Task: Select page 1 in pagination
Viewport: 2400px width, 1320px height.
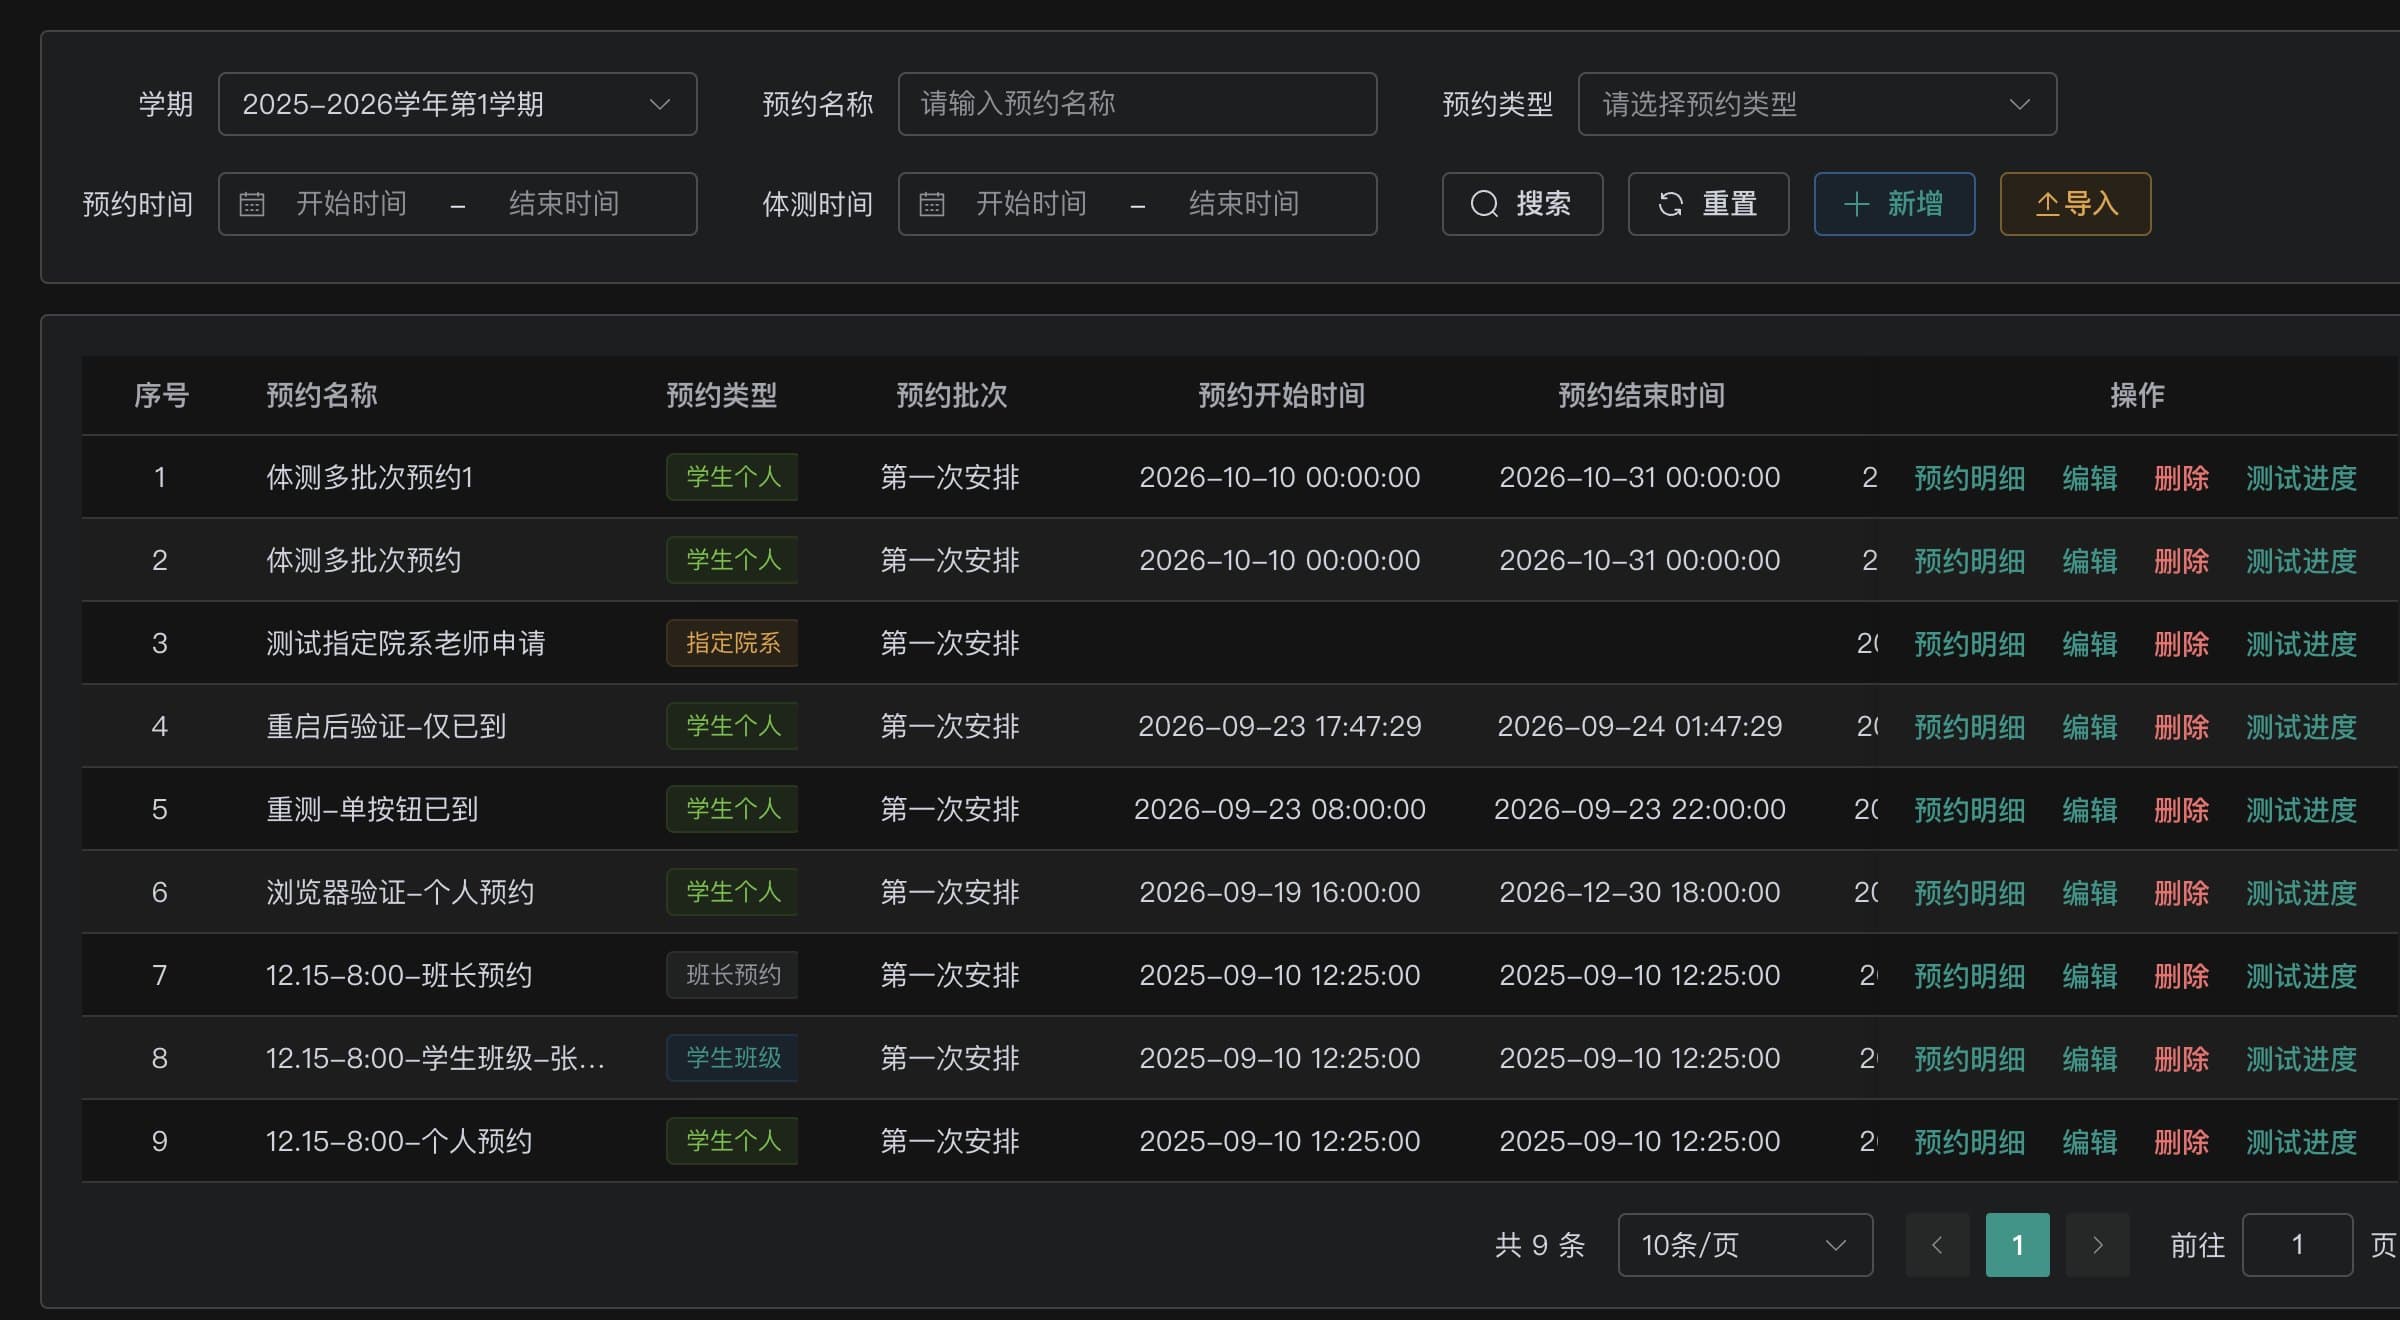Action: coord(2017,1245)
